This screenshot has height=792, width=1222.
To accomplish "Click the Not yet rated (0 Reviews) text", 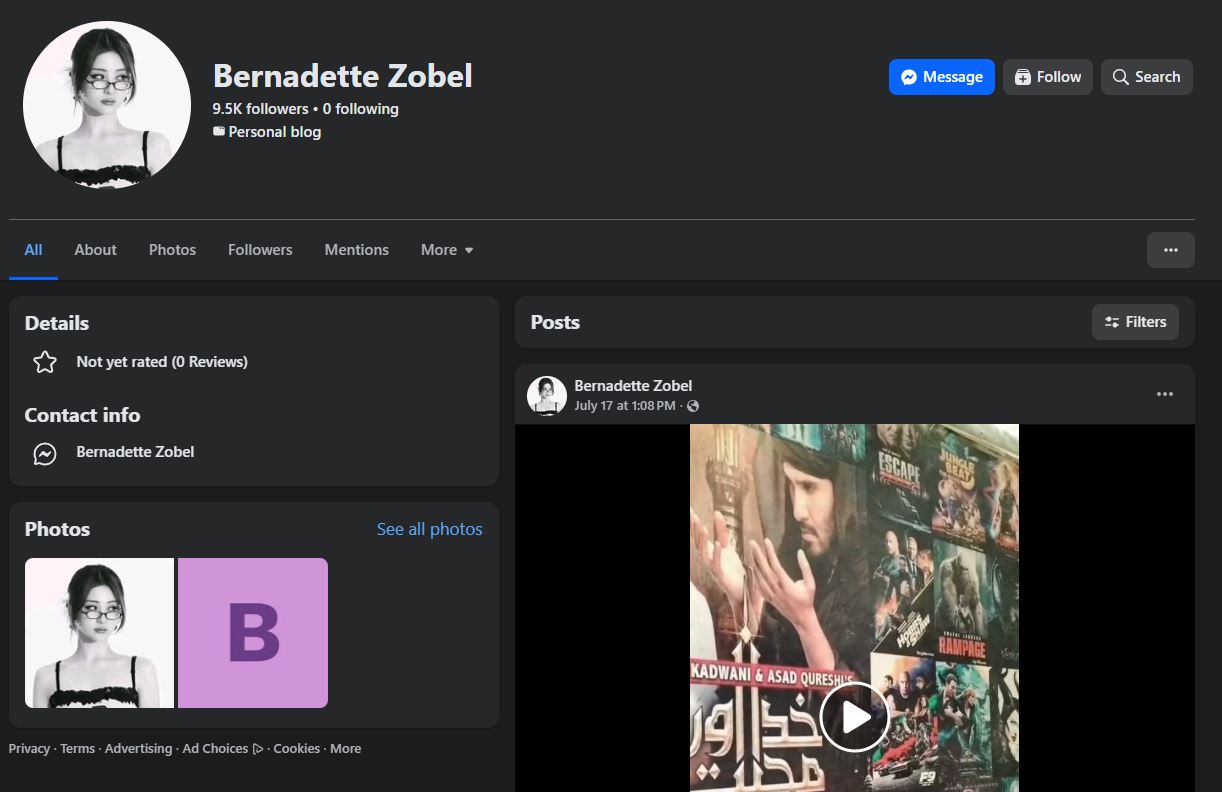I will tap(162, 362).
